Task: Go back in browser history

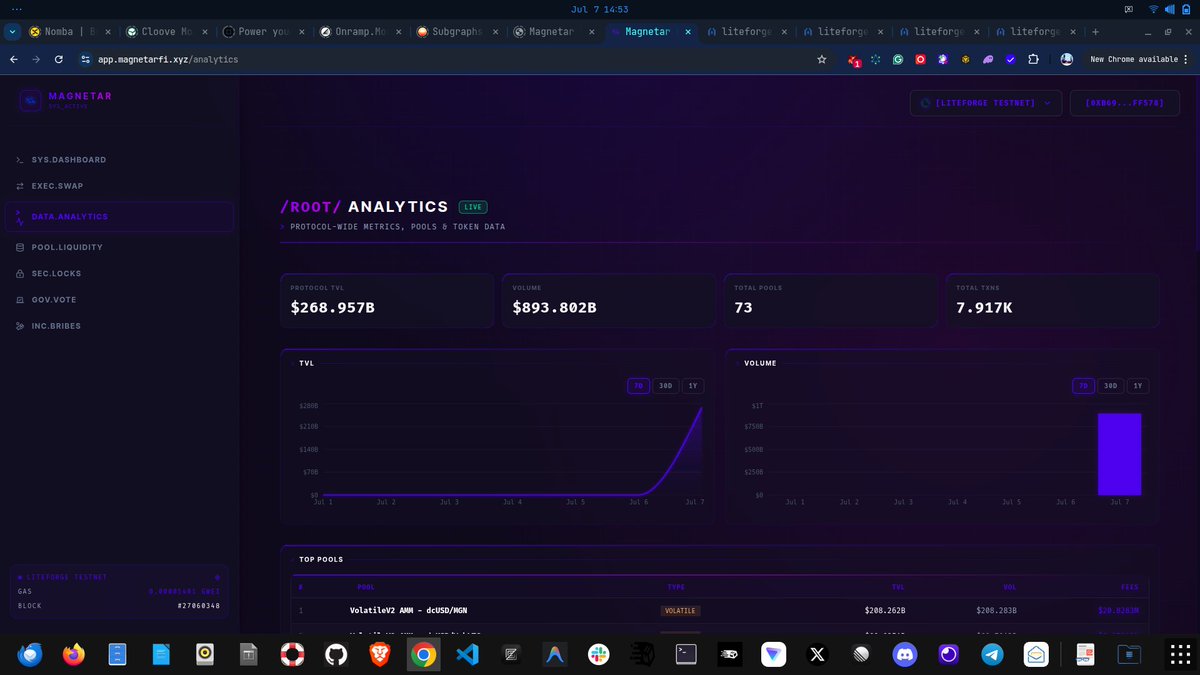Action: 14,59
